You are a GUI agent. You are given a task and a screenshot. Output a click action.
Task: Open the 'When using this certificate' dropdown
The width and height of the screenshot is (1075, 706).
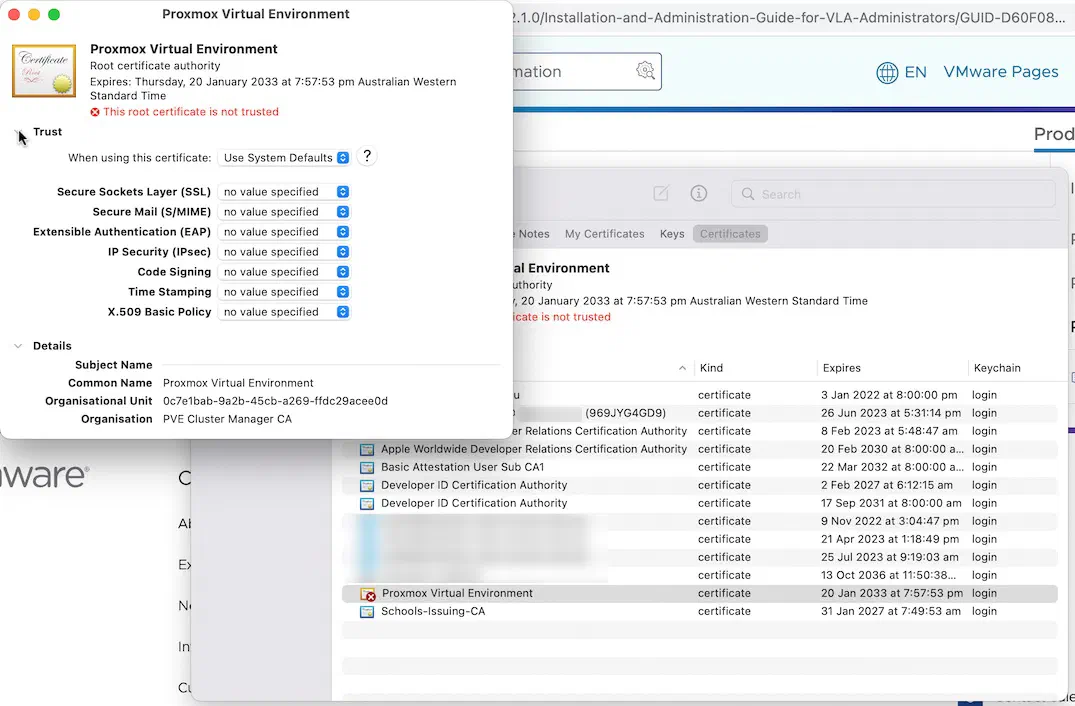[x=284, y=158]
